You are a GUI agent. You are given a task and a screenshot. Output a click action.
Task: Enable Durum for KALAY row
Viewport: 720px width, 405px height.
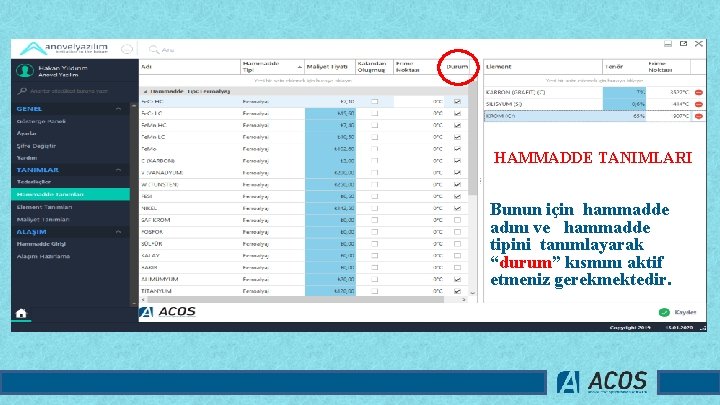point(457,256)
